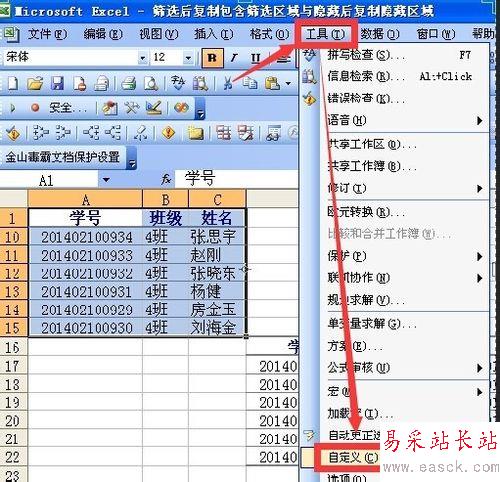Click the Remove All Arrows icon

click(x=141, y=133)
